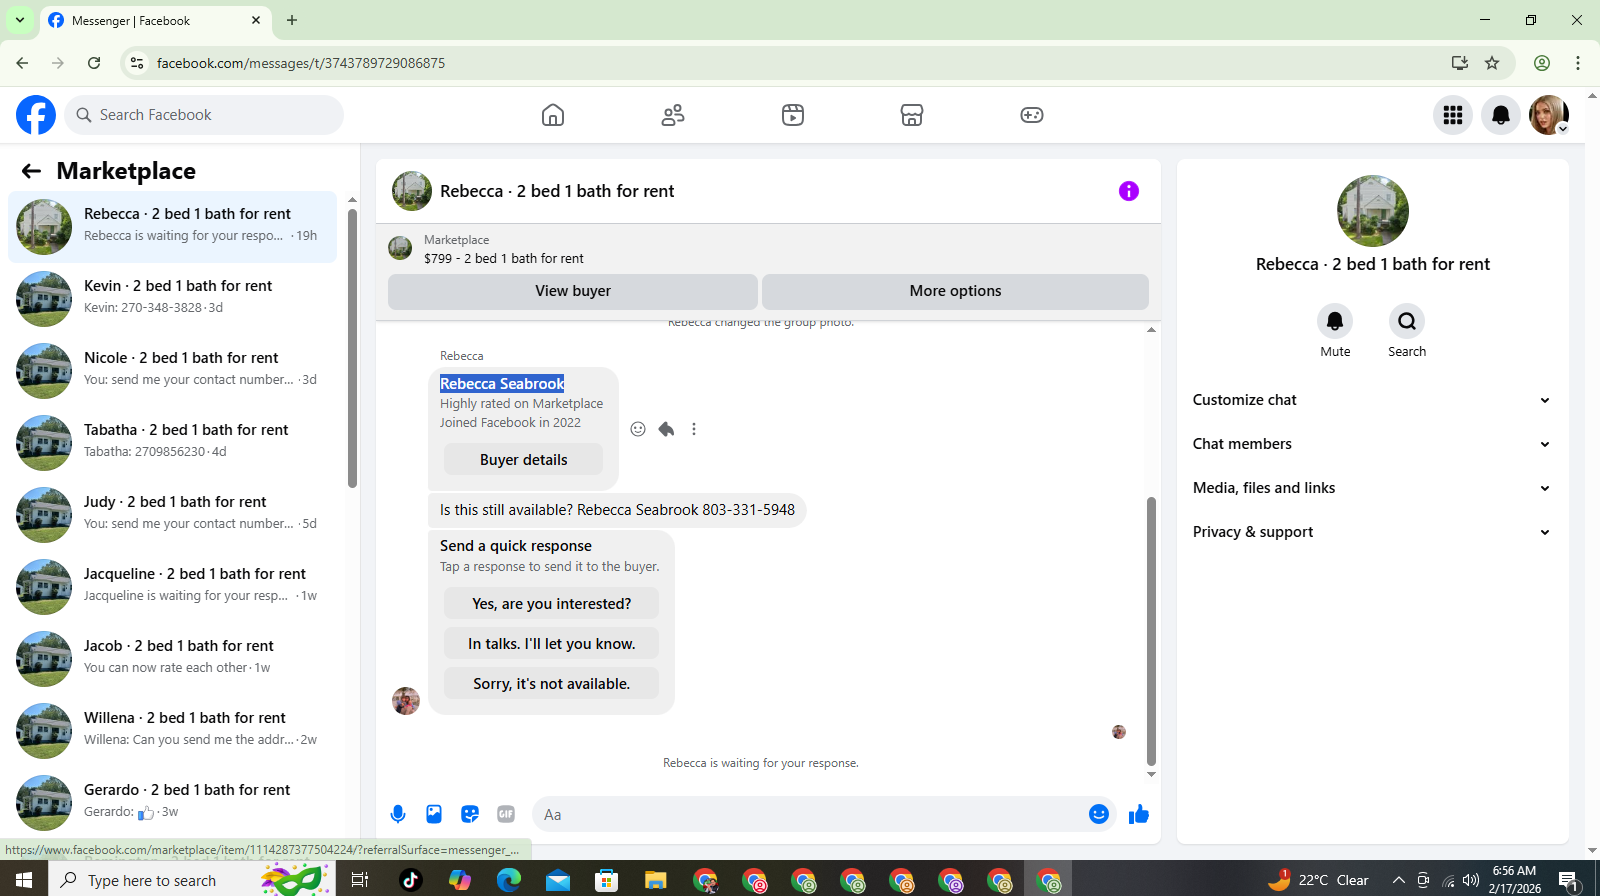1600x896 pixels.
Task: Choose a sticker from sticker icon
Action: (470, 814)
